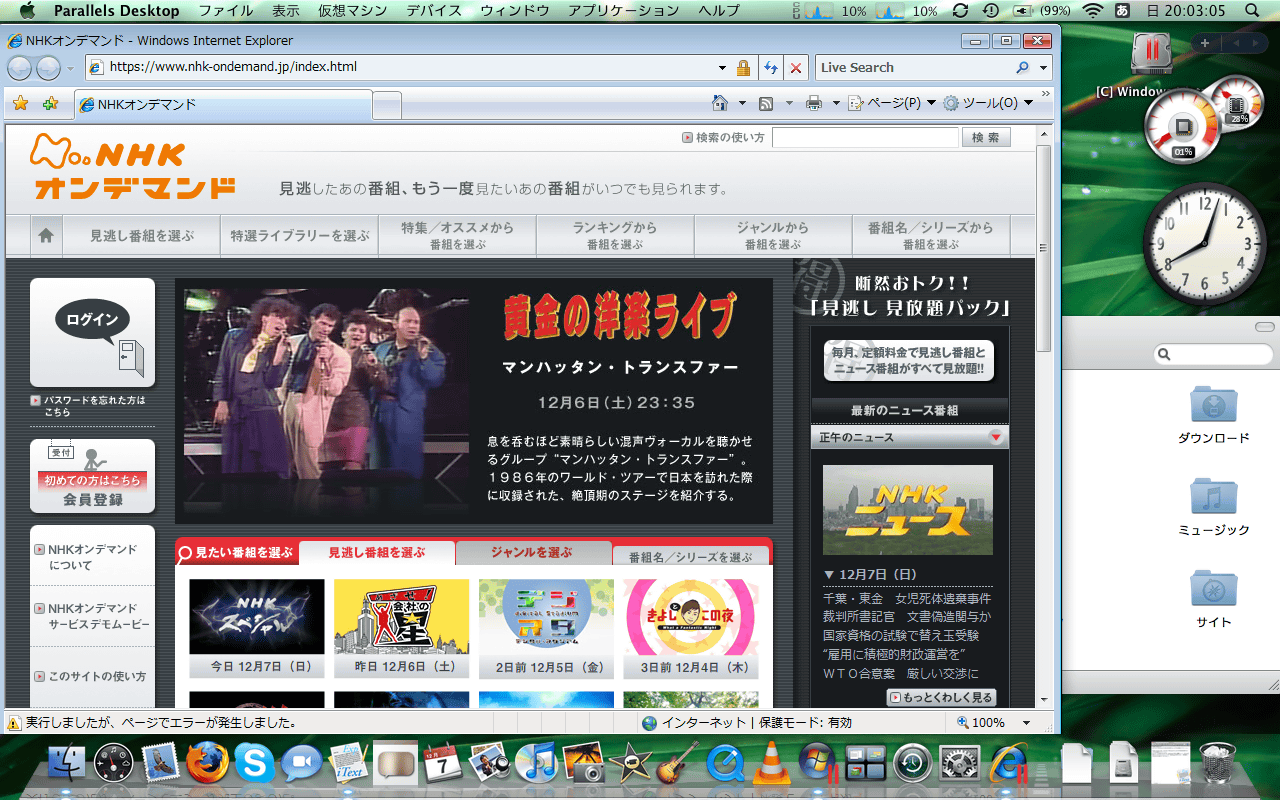Open the NHKオンデマンドについて link
Screen dimensions: 1280x800
pyautogui.click(x=93, y=557)
